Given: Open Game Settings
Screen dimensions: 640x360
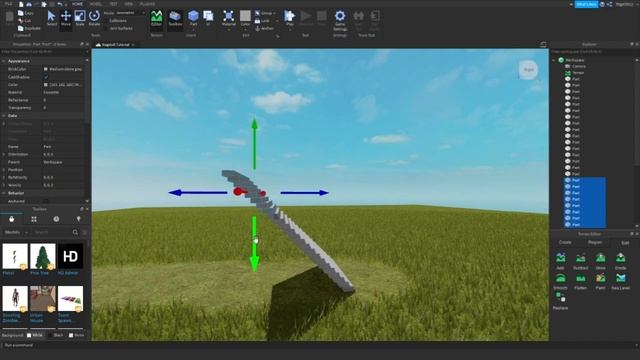Looking at the screenshot, I should (340, 20).
